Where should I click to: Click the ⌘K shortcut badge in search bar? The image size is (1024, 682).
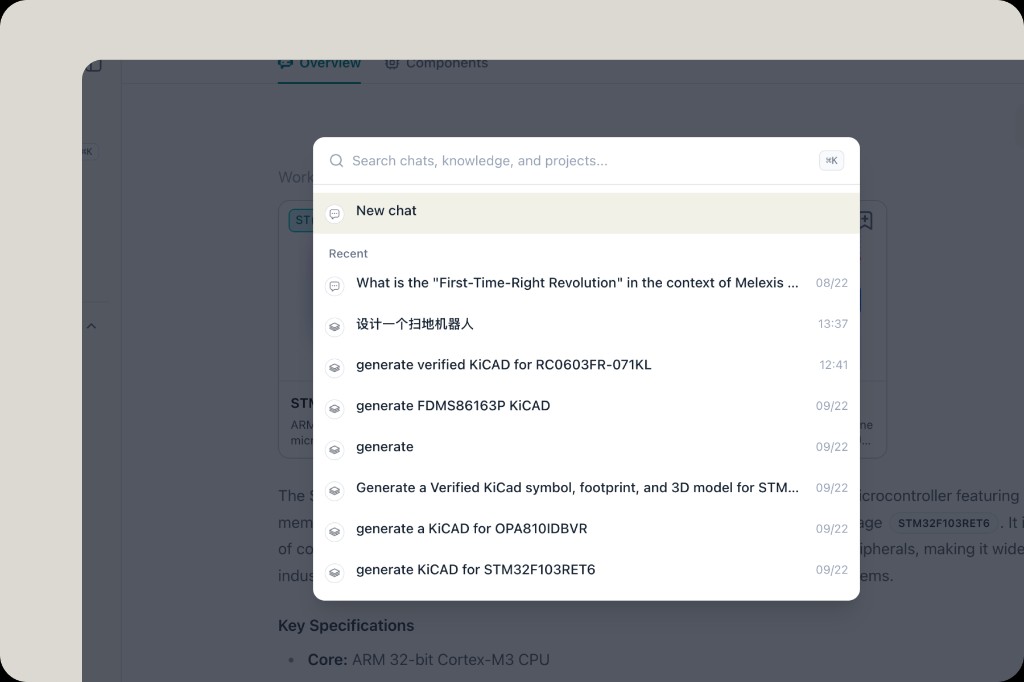831,161
